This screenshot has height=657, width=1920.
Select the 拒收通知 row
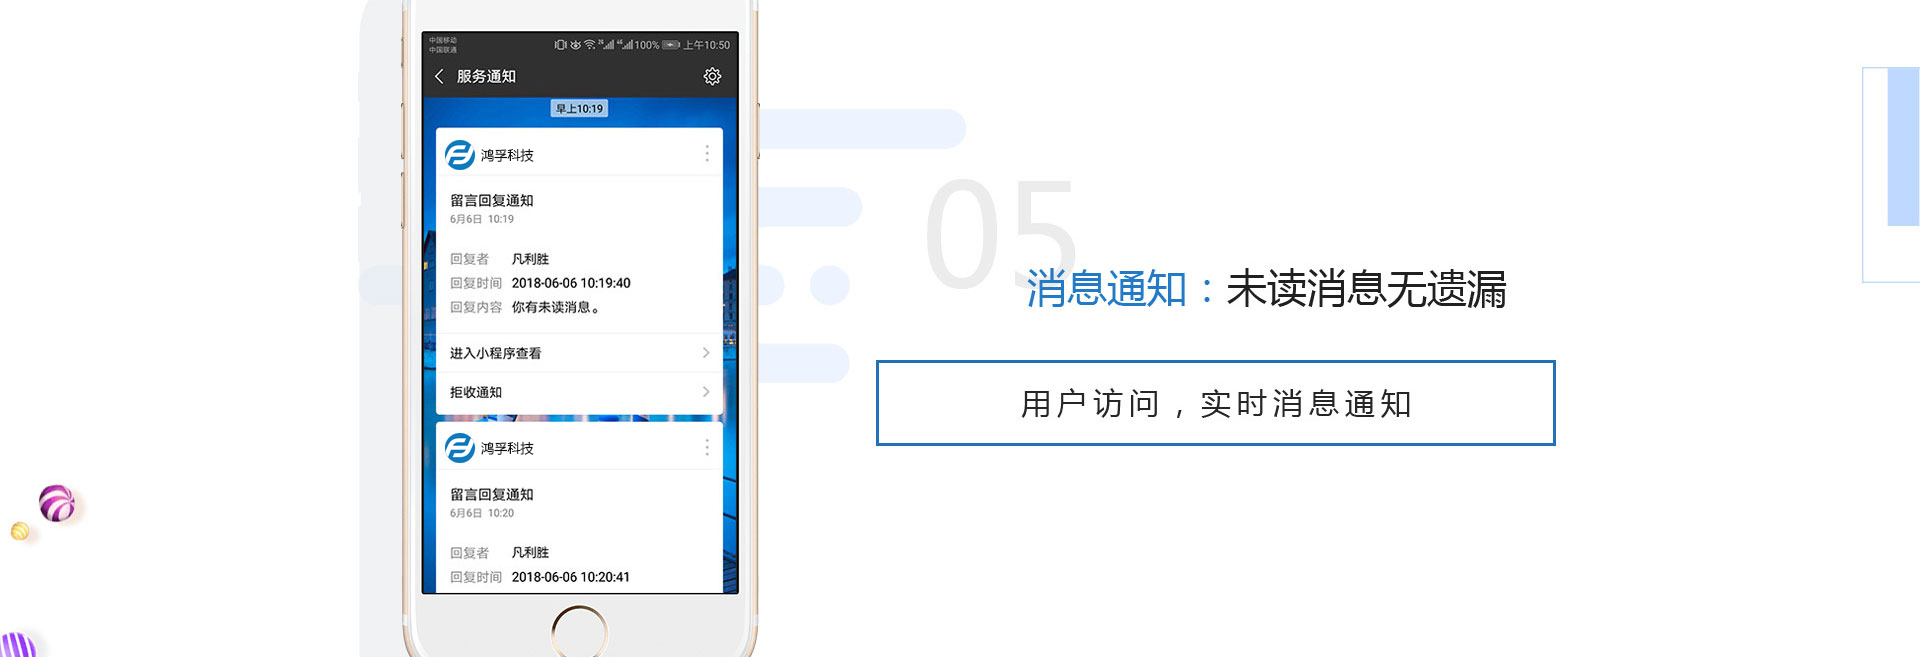(579, 392)
